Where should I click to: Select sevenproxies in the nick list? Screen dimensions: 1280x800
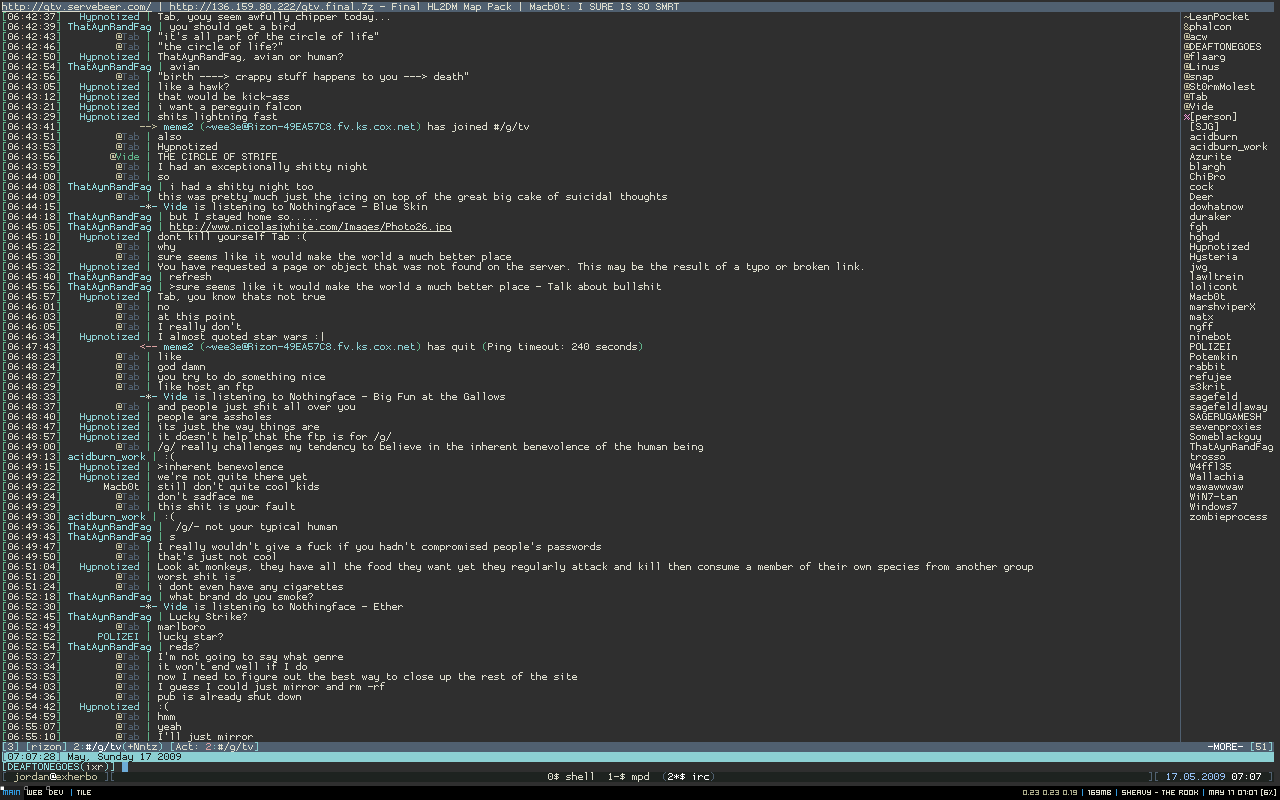(x=1225, y=427)
